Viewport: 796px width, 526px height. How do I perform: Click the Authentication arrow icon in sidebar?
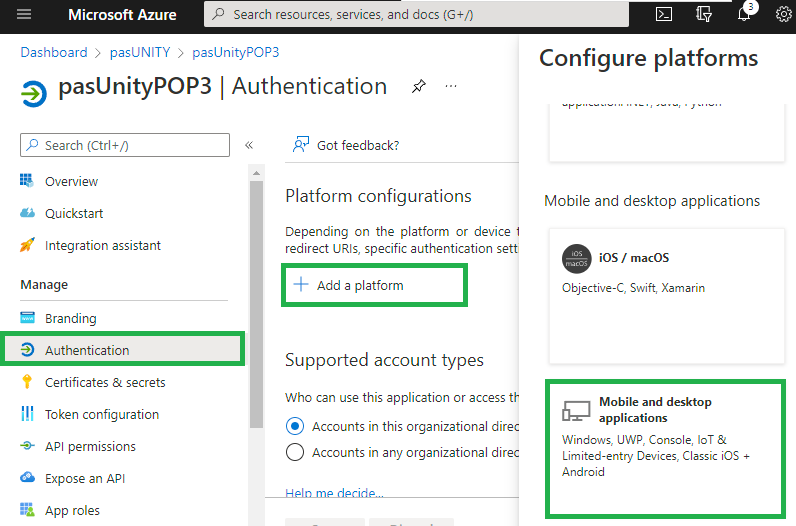pyautogui.click(x=27, y=350)
